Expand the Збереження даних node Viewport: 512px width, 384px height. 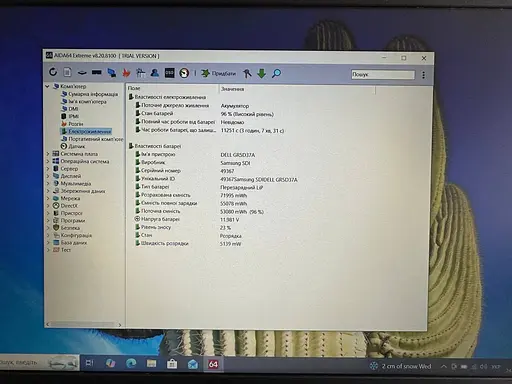point(47,191)
